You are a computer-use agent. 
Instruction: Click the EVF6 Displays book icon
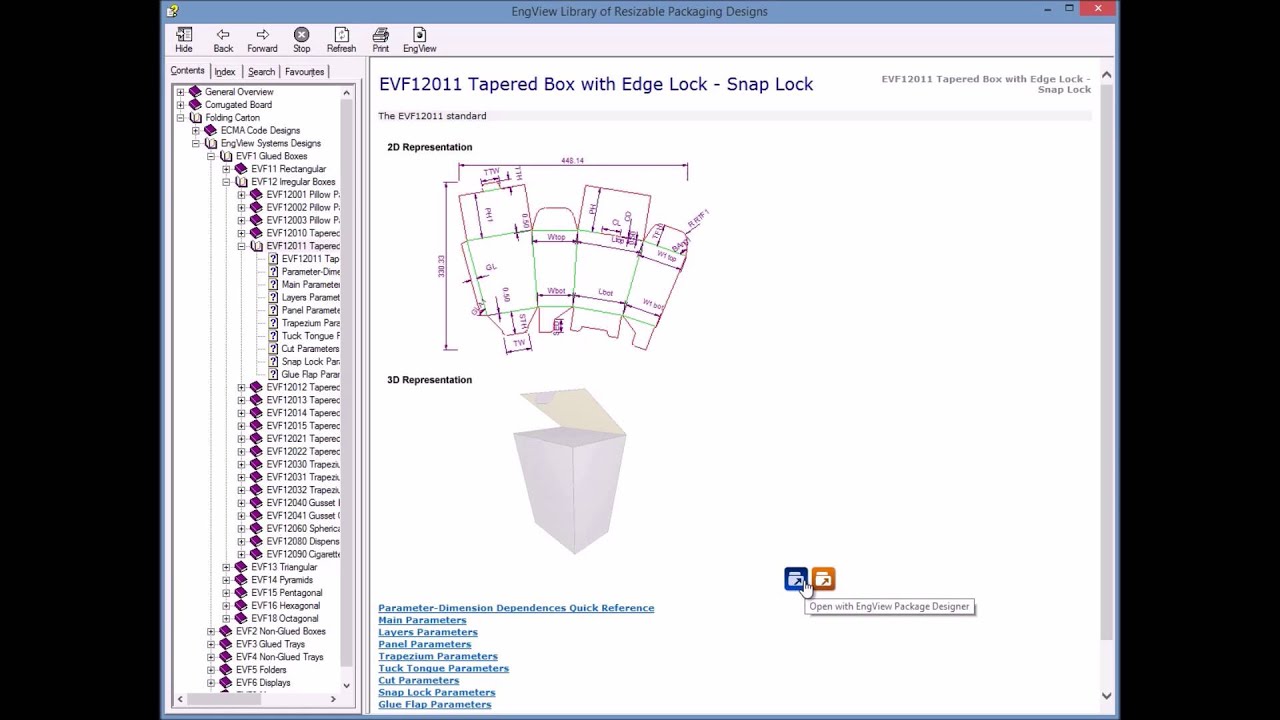pos(226,683)
